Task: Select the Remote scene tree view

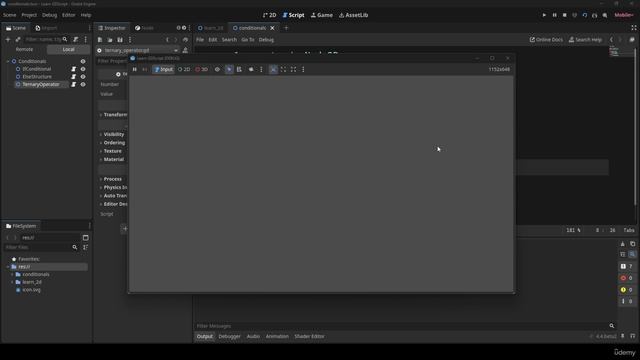Action: click(24, 49)
